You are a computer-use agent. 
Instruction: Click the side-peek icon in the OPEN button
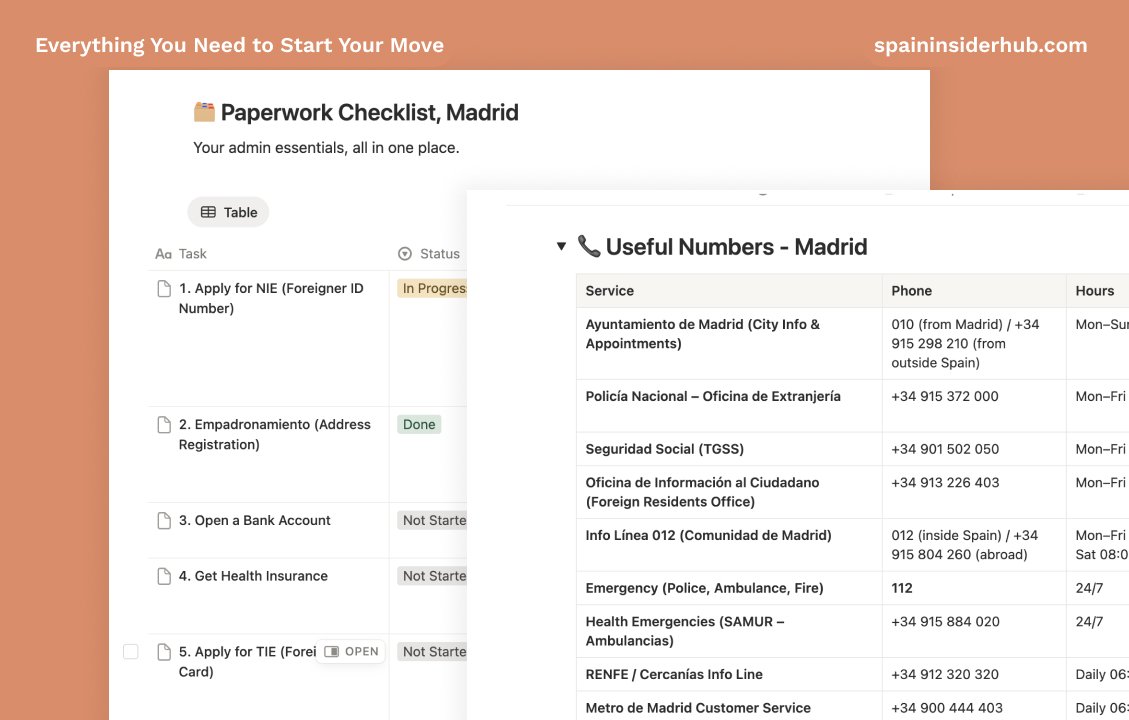click(331, 652)
